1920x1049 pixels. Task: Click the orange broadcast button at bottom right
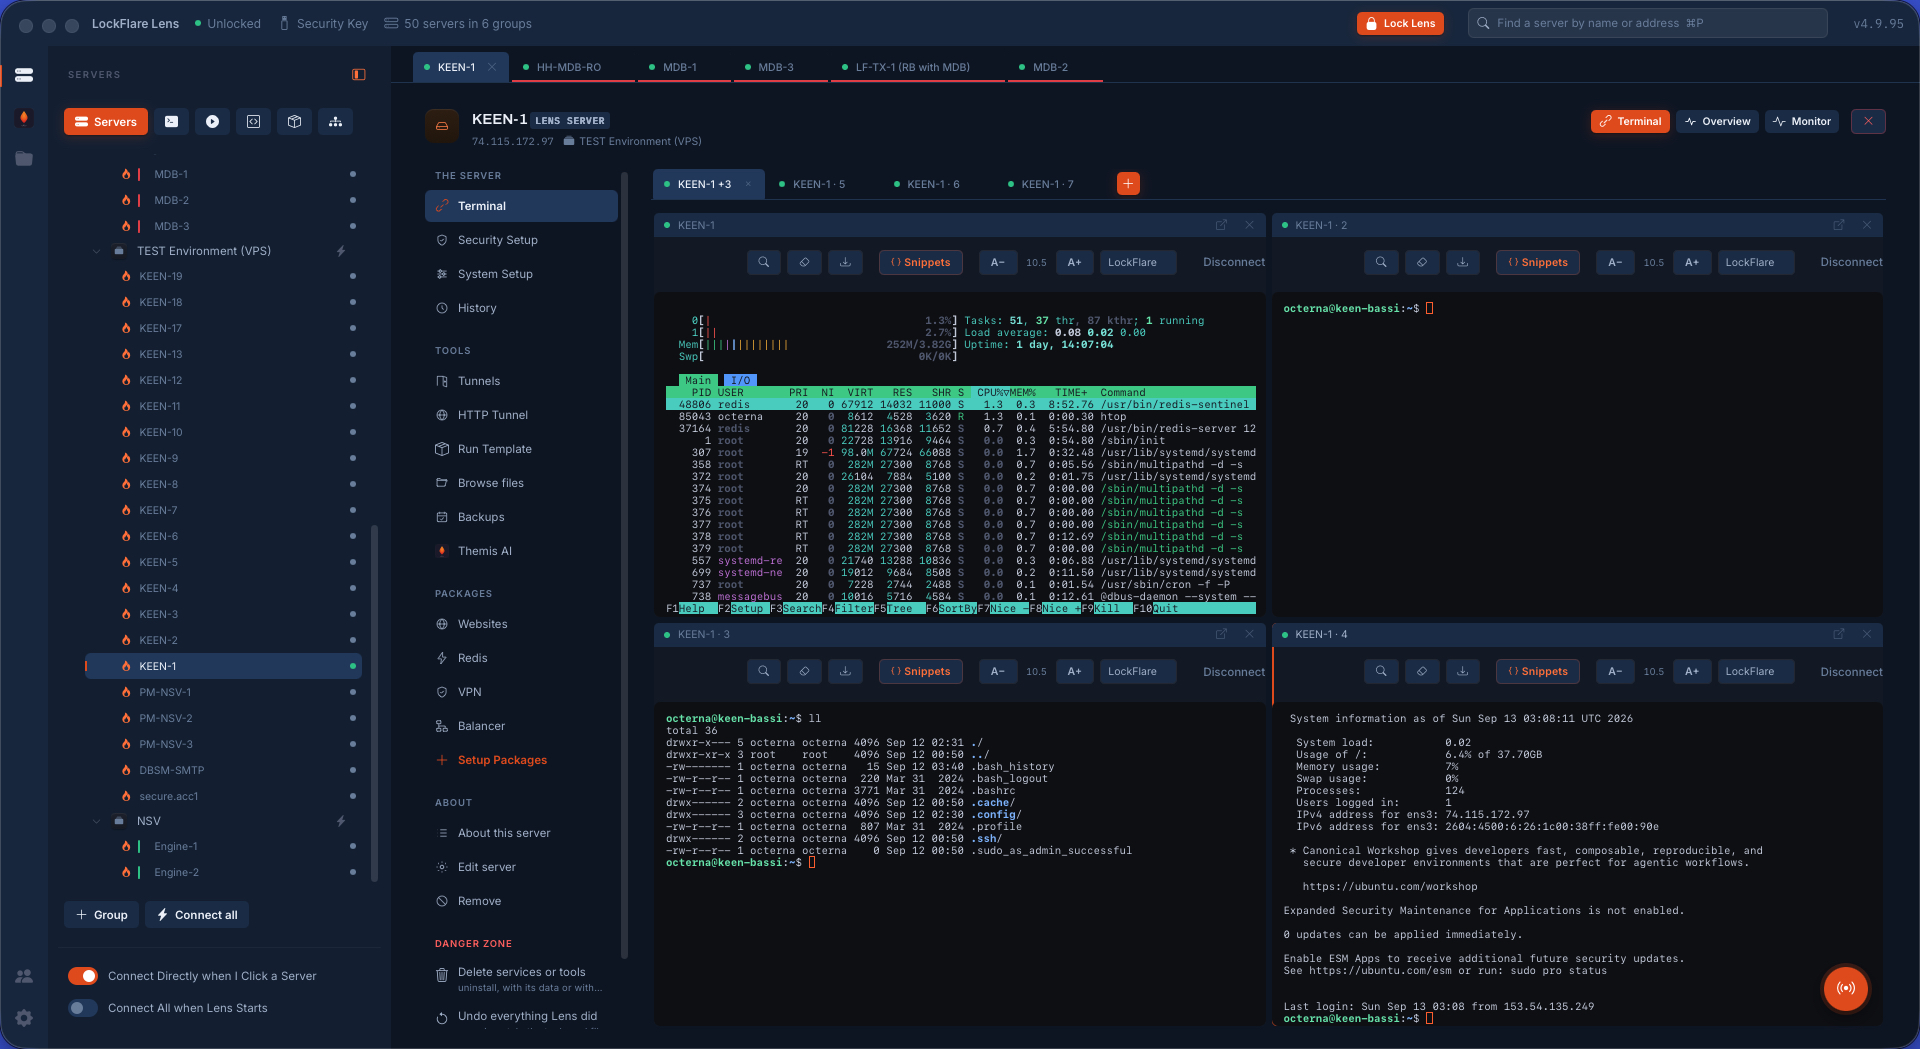pyautogui.click(x=1846, y=988)
